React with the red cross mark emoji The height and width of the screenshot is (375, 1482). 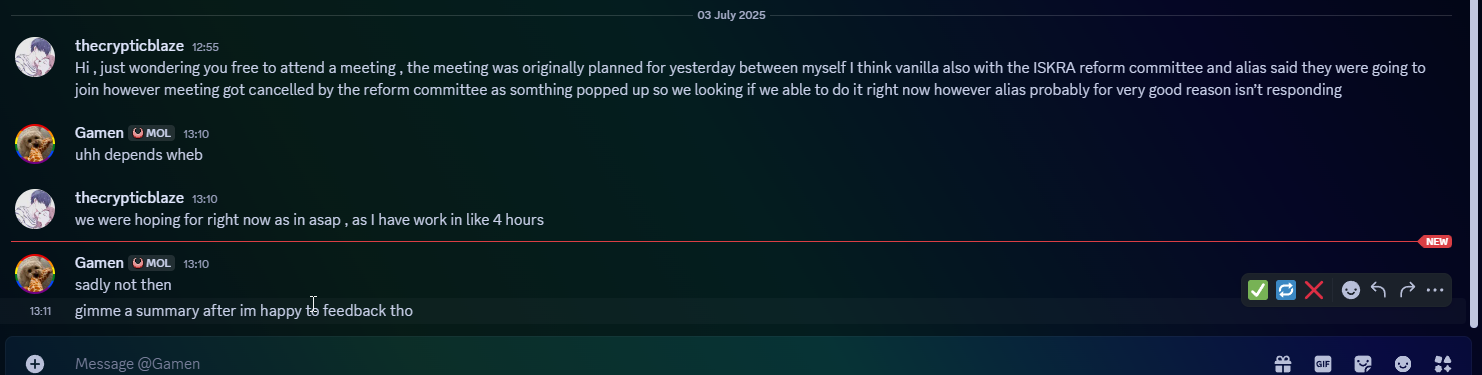click(1314, 290)
